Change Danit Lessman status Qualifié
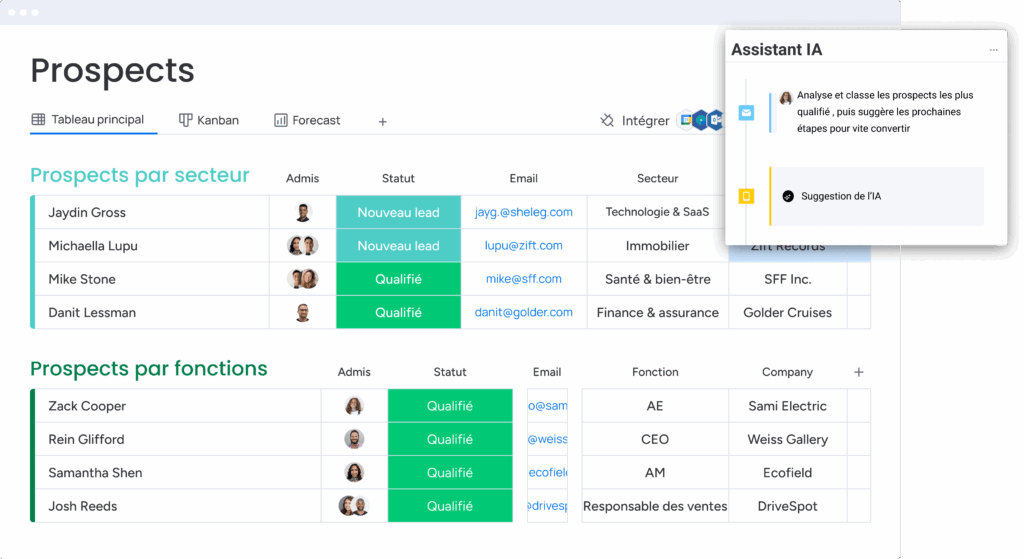1024x559 pixels. click(x=398, y=312)
